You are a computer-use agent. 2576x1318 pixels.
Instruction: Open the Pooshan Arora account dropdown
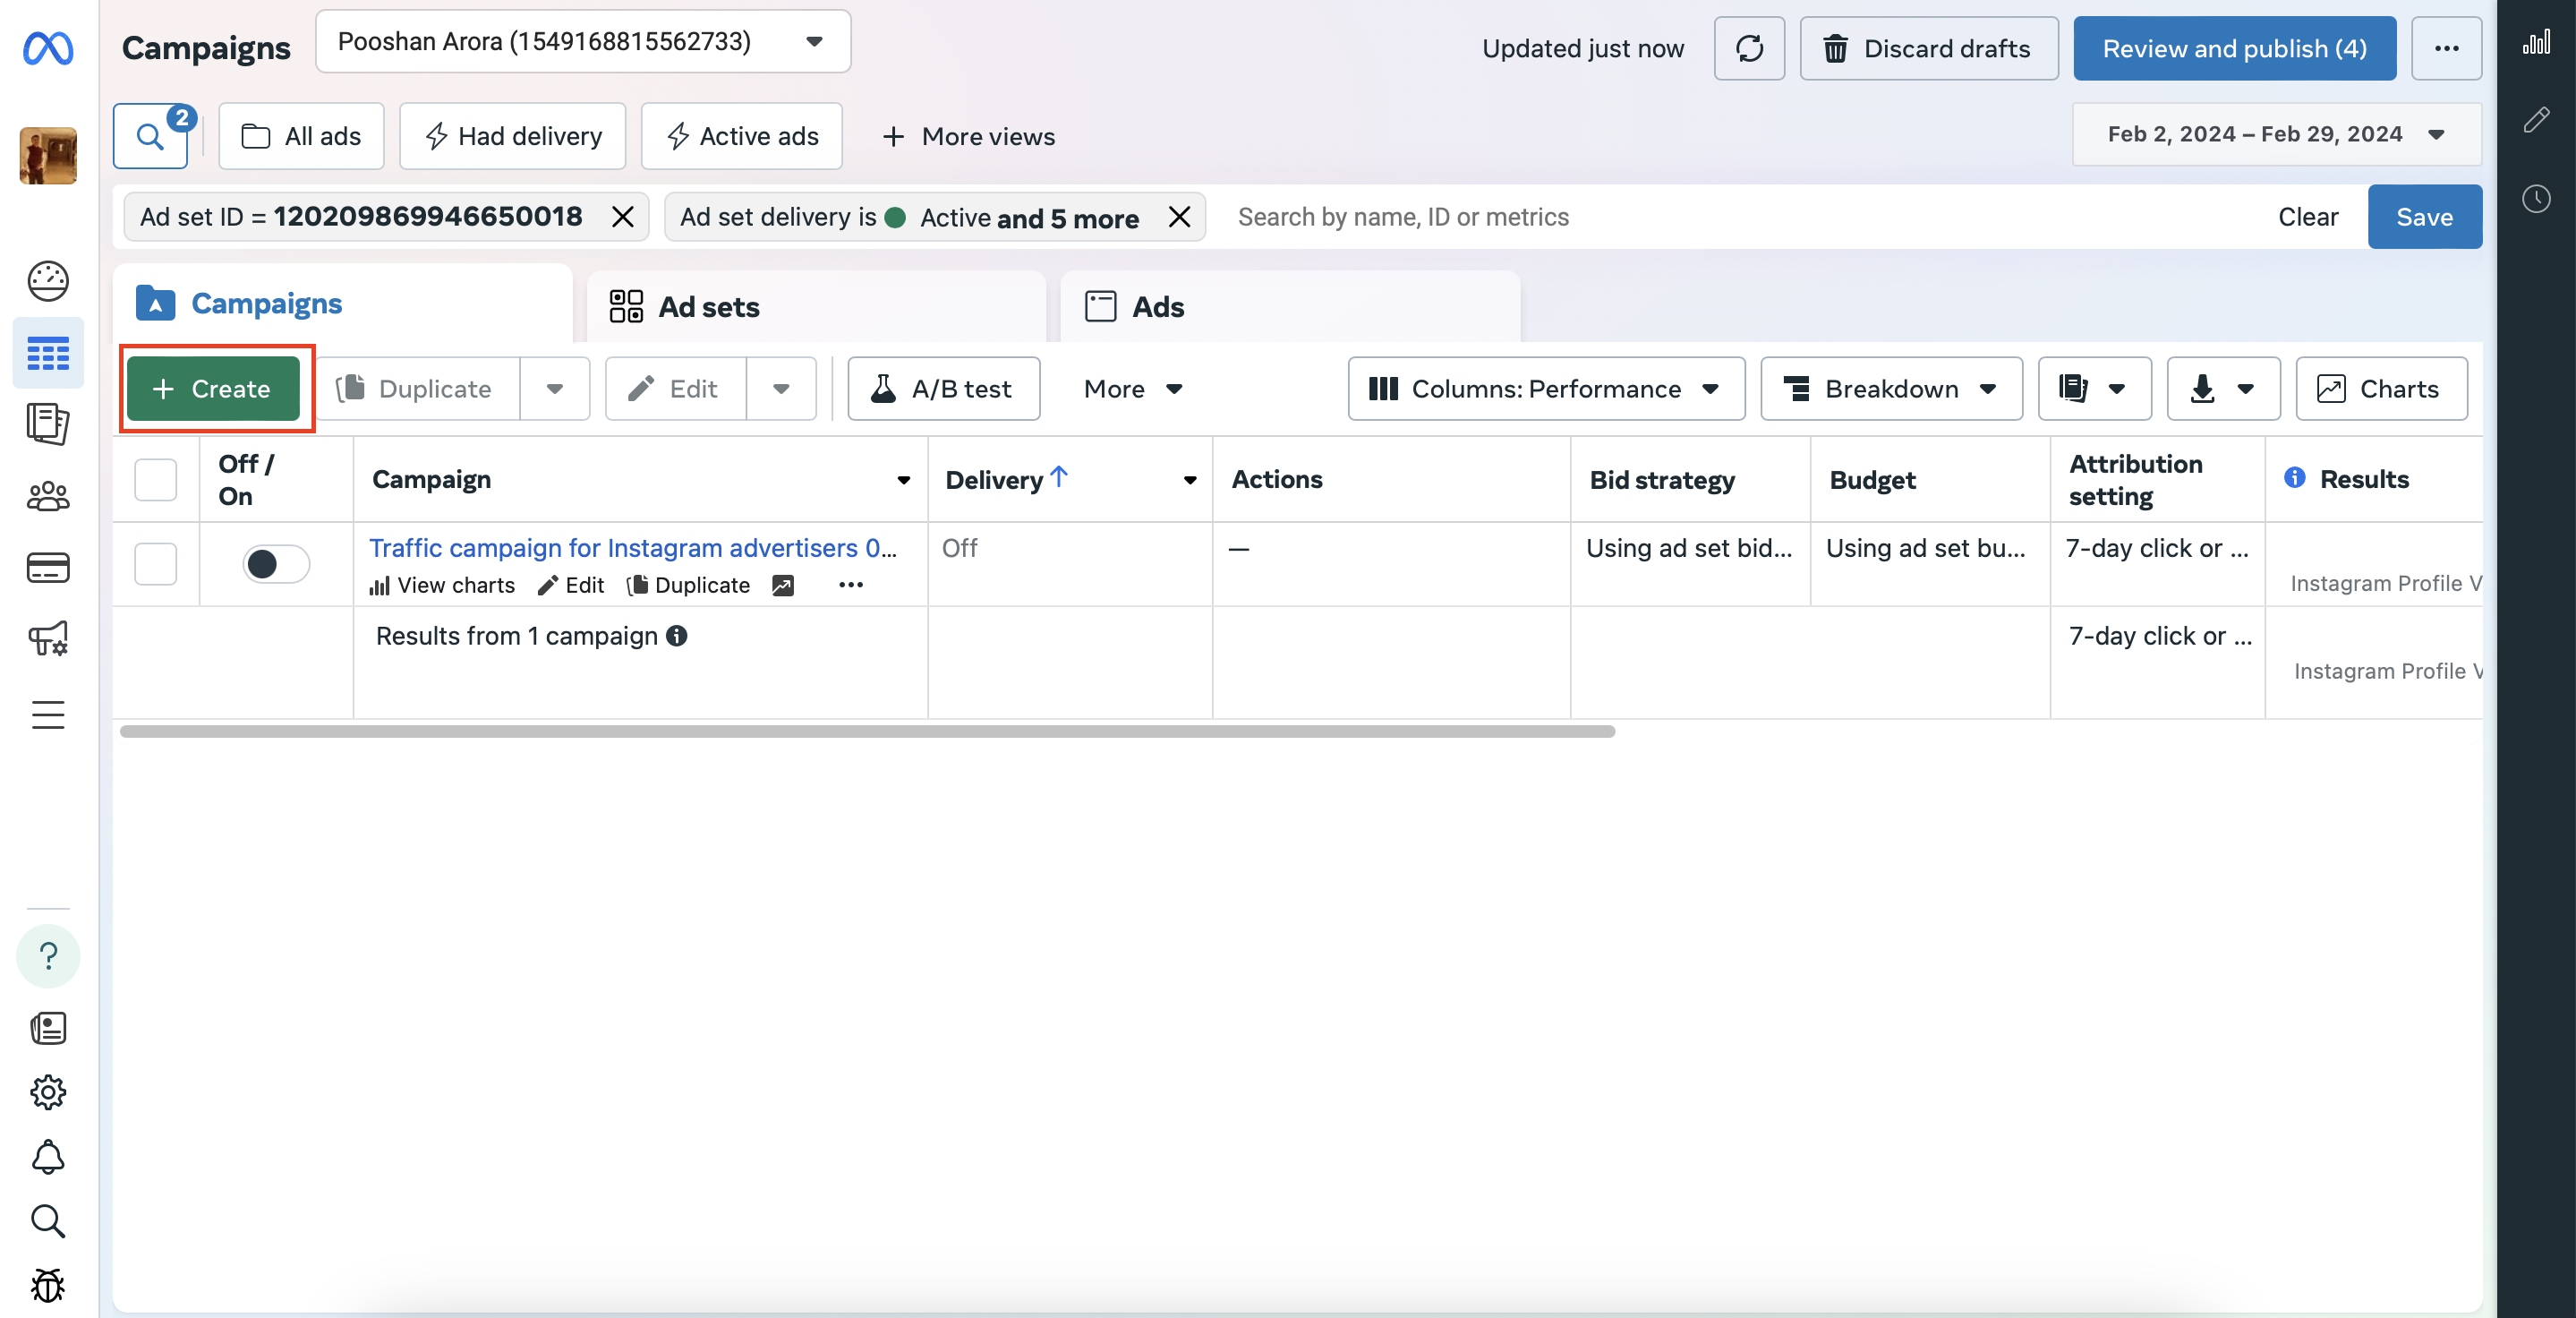583,42
